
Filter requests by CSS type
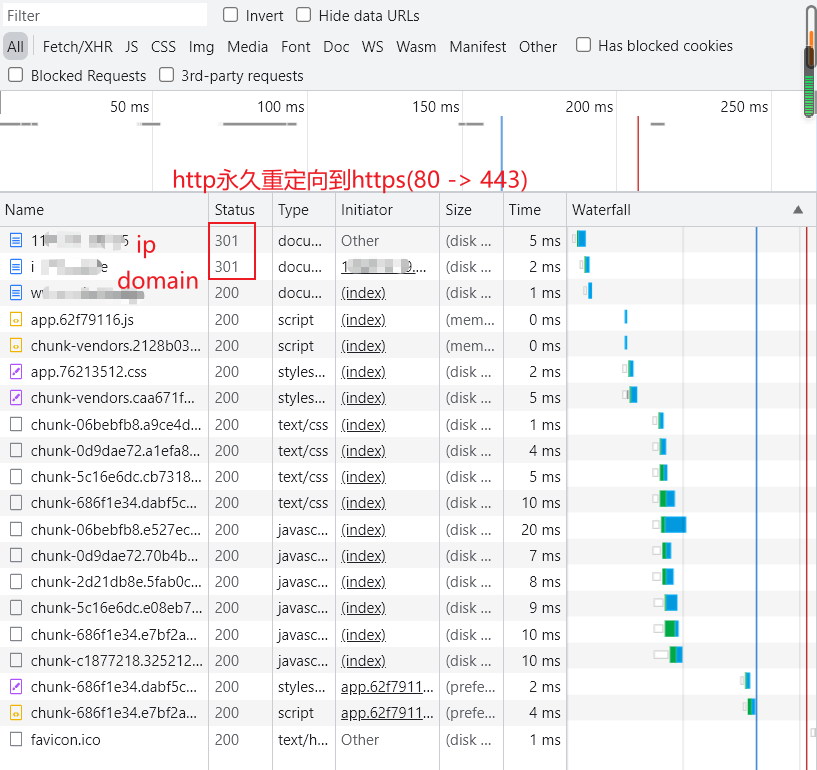pos(163,46)
